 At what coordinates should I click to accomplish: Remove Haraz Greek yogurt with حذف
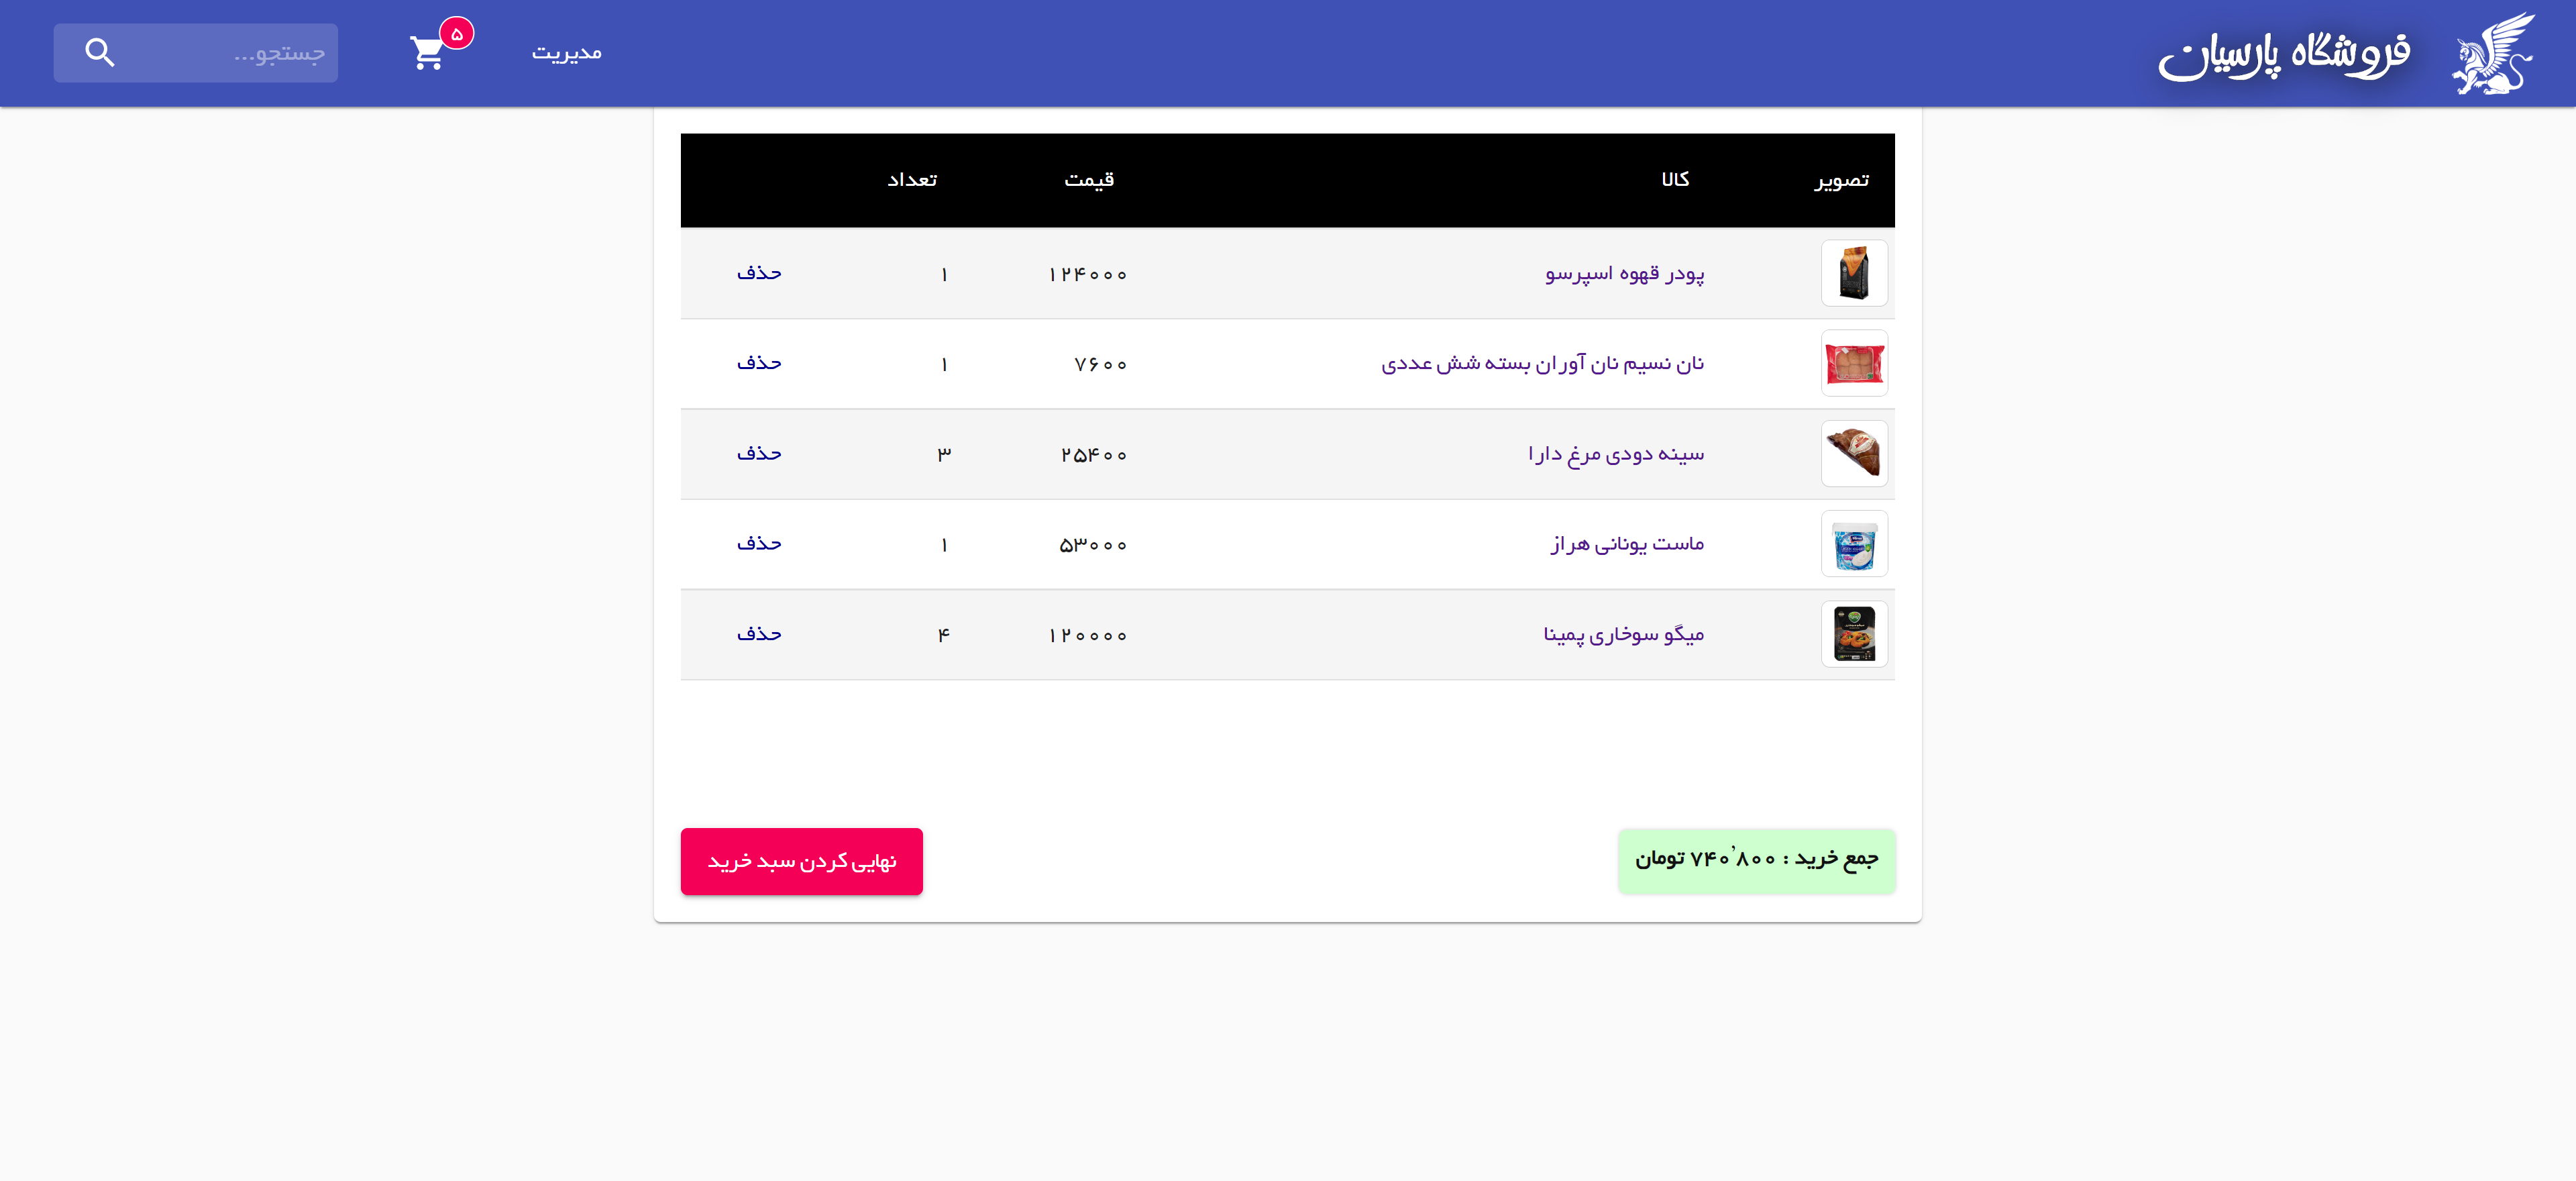pyautogui.click(x=759, y=544)
